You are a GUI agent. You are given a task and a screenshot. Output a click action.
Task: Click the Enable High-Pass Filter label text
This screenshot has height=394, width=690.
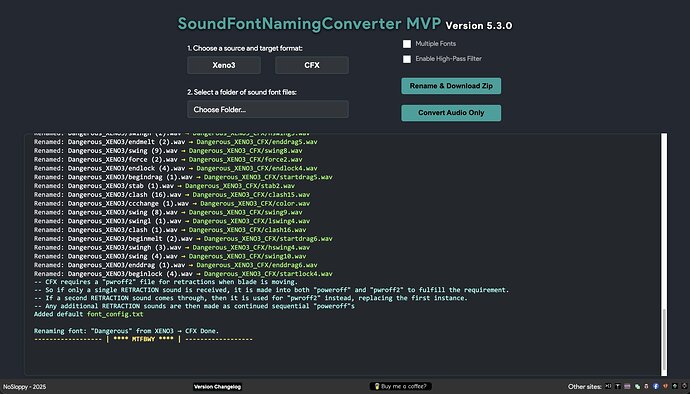[x=448, y=59]
